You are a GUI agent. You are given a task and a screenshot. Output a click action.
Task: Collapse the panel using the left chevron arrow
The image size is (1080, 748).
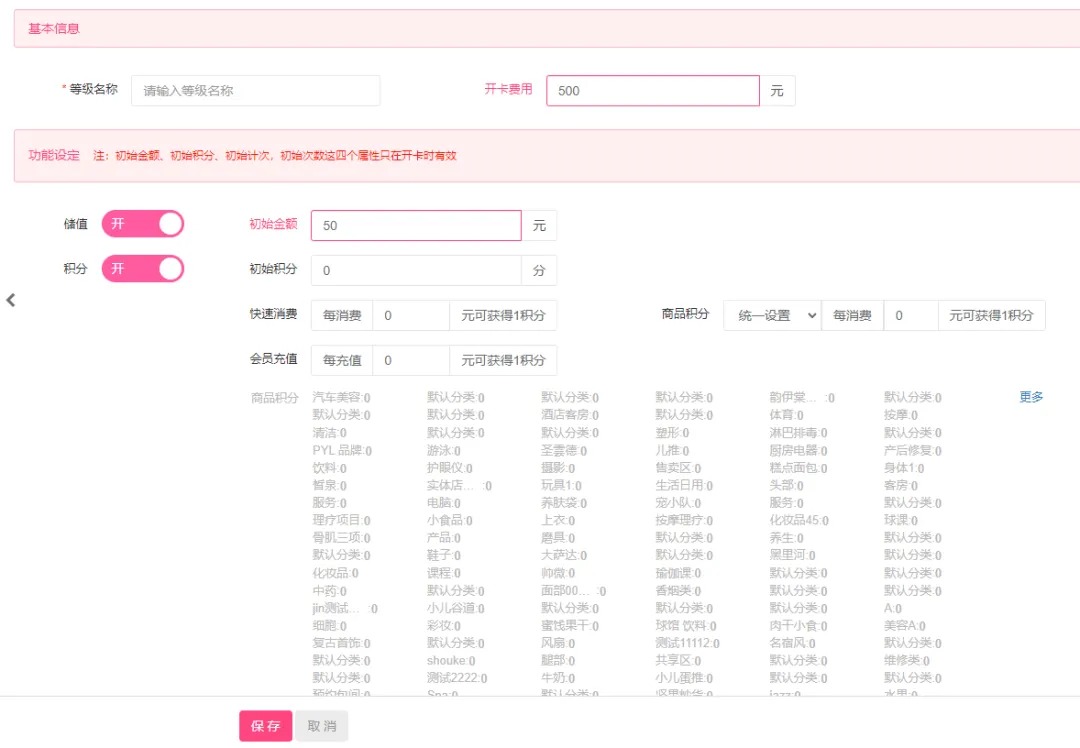click(11, 299)
